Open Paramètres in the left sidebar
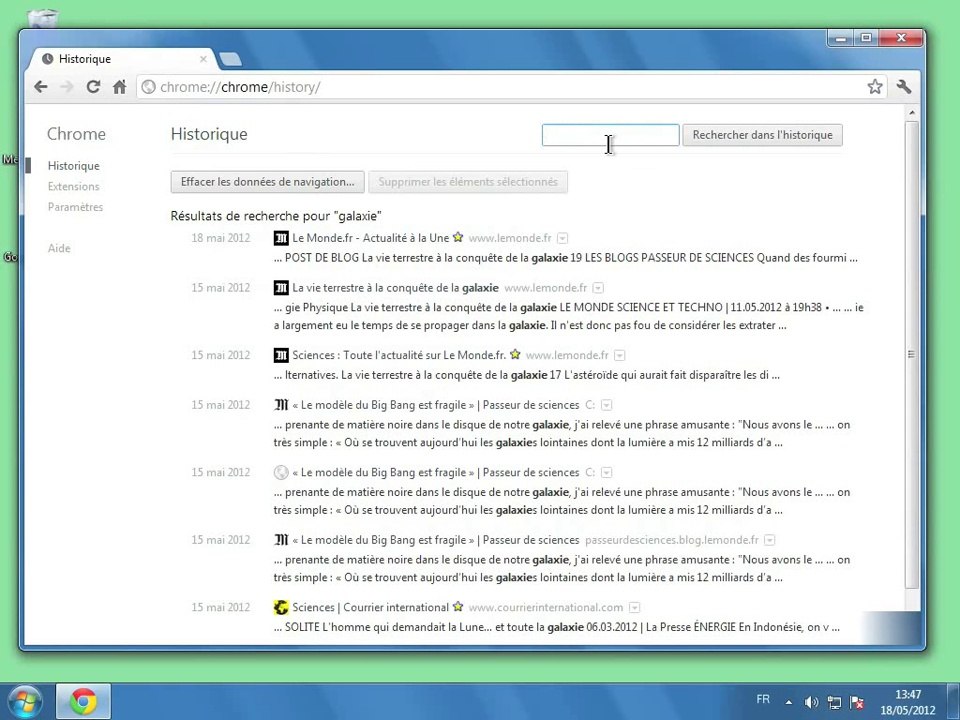Screen dimensions: 960x720 [x=75, y=207]
